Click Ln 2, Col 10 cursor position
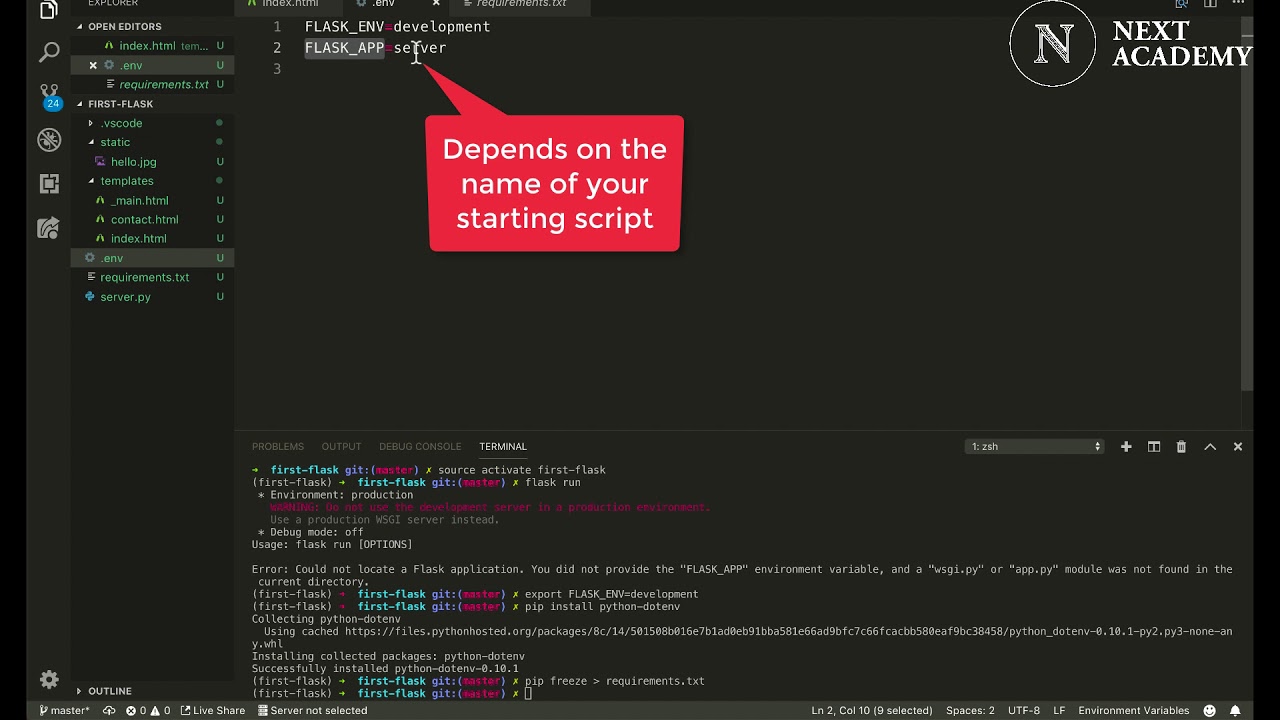This screenshot has height=720, width=1280. coord(871,710)
